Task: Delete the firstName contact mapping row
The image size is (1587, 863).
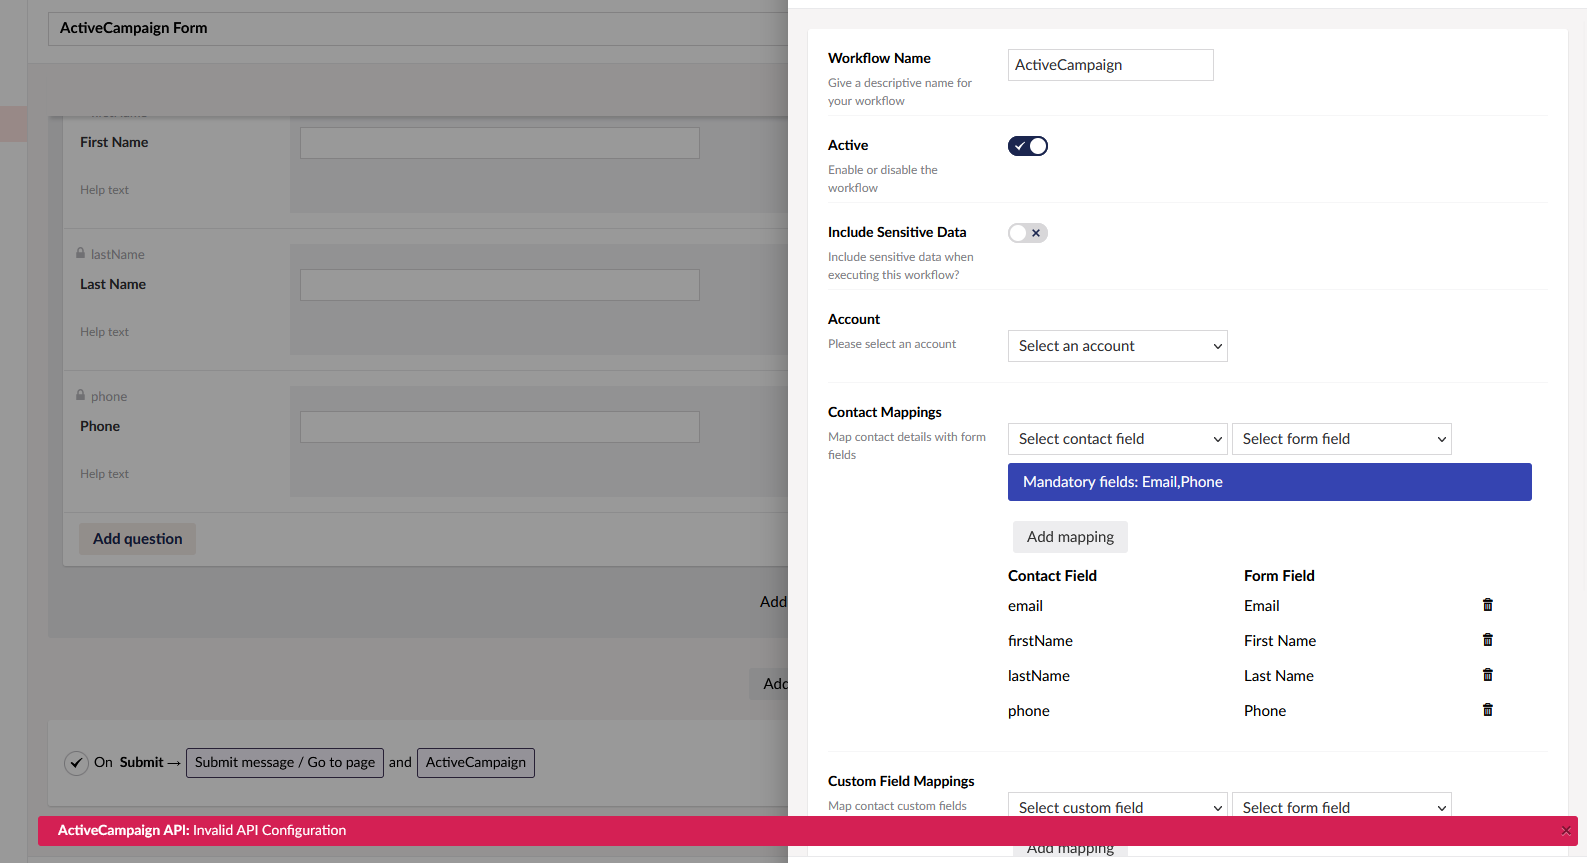Action: (x=1488, y=640)
